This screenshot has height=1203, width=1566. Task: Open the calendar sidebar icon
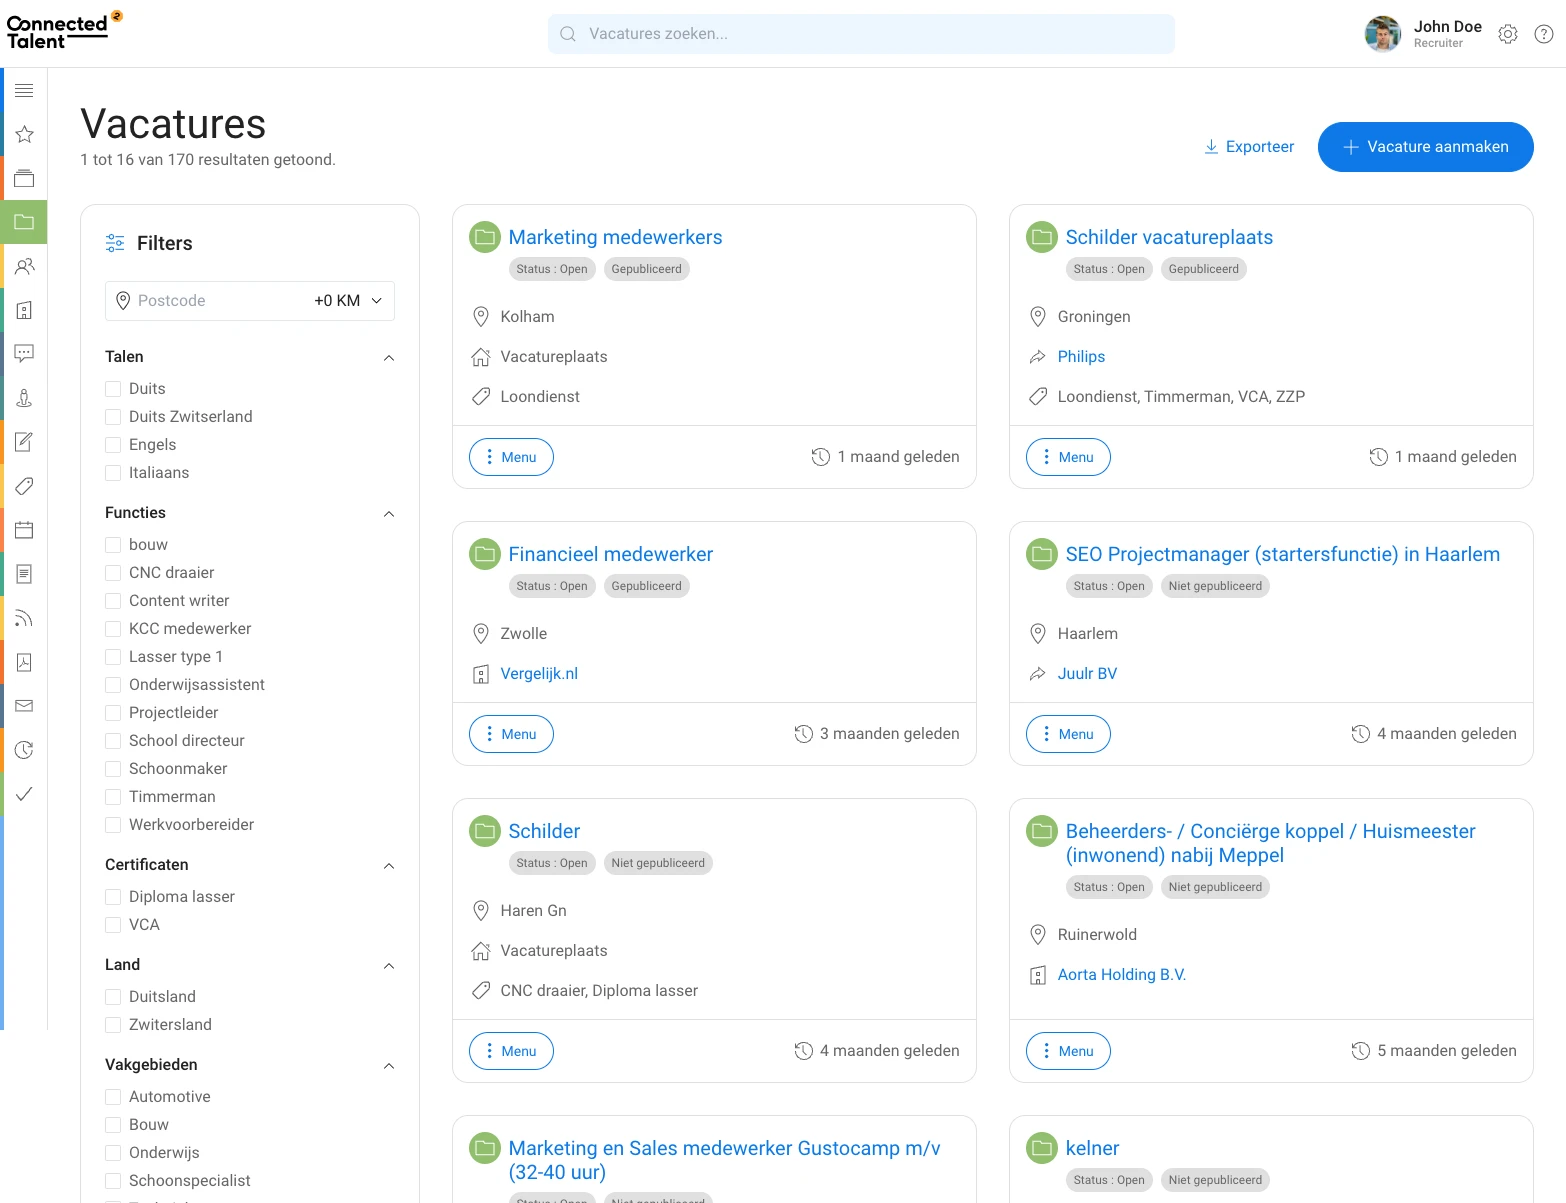[24, 529]
